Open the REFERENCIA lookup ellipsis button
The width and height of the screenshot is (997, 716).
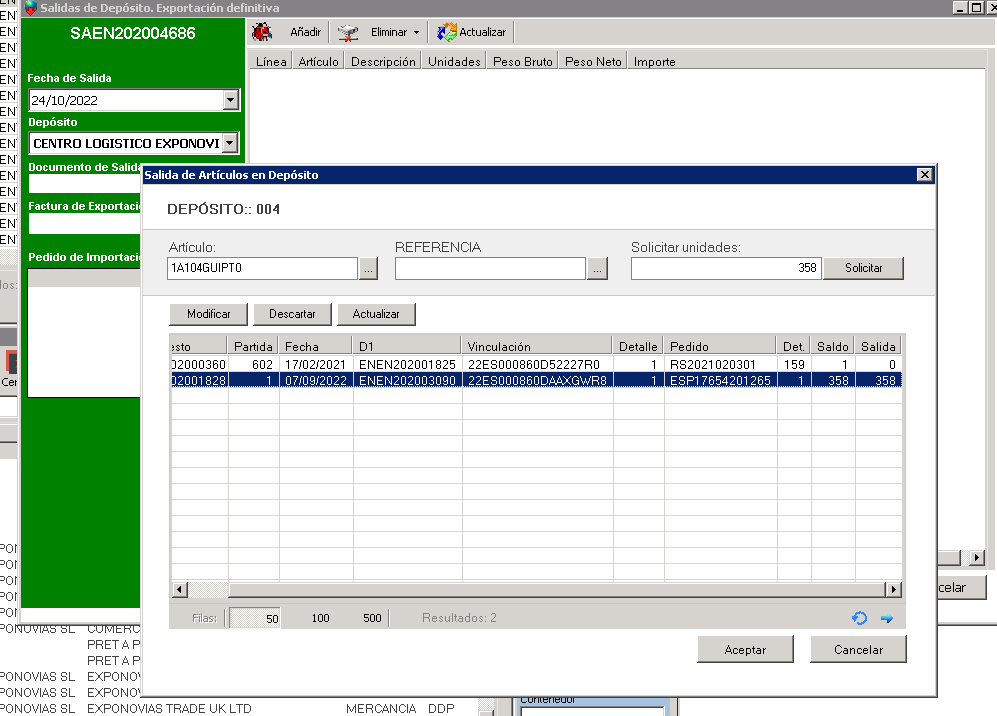pos(597,268)
